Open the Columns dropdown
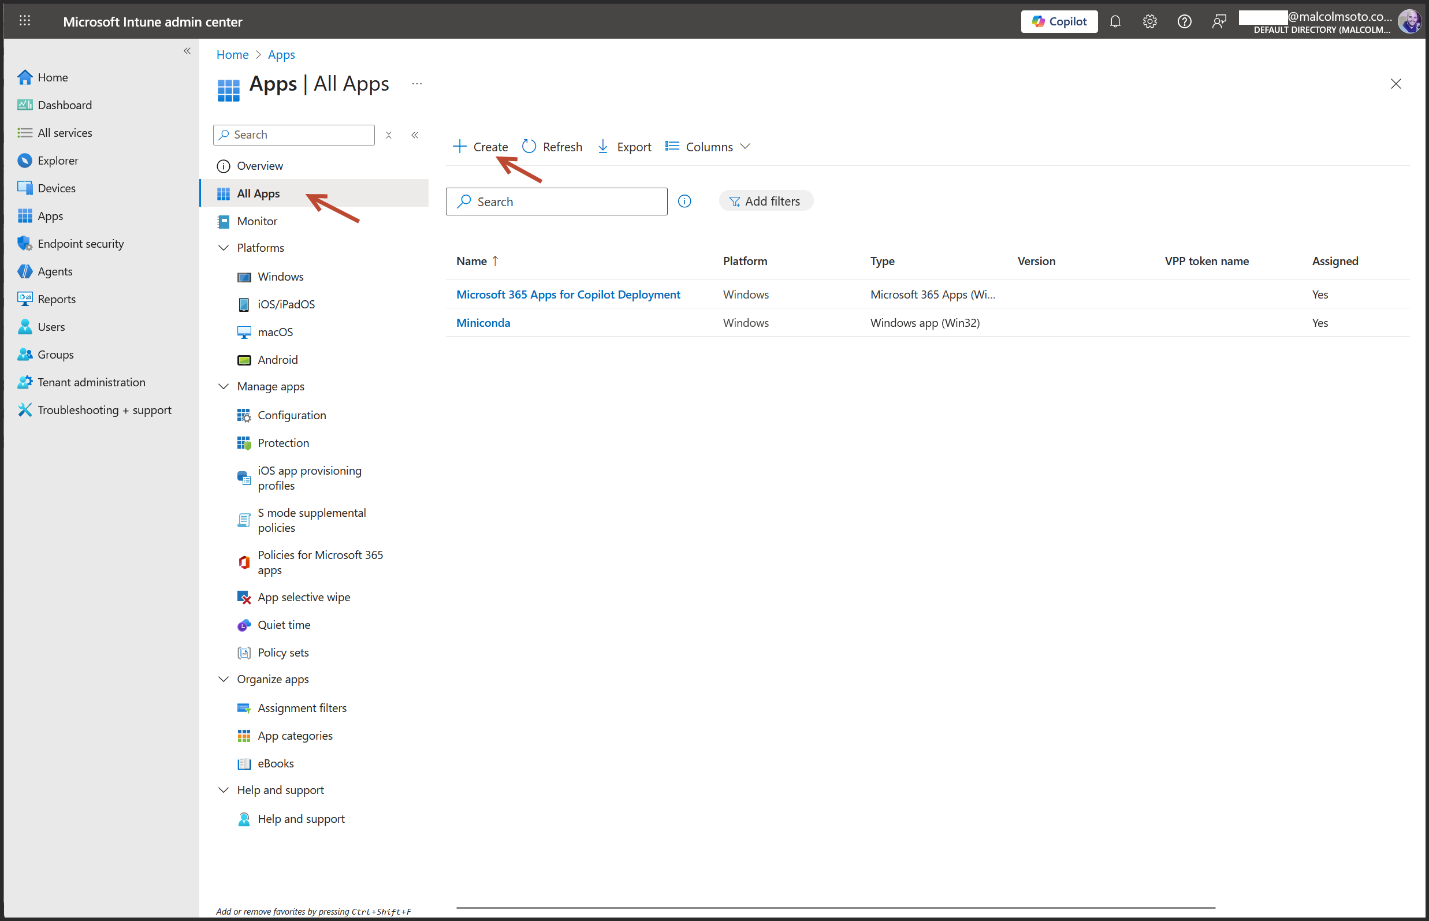Screen dimensions: 1429x921 coord(708,147)
